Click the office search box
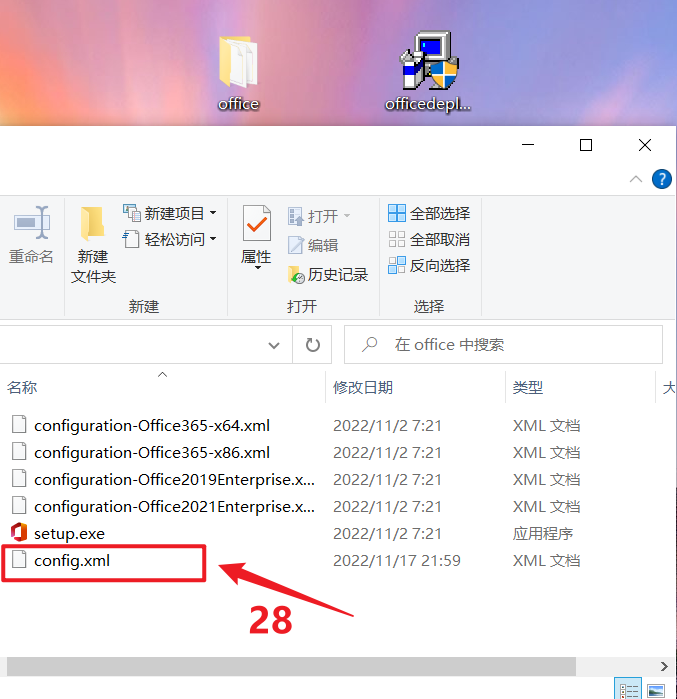This screenshot has height=699, width=677. click(x=503, y=345)
